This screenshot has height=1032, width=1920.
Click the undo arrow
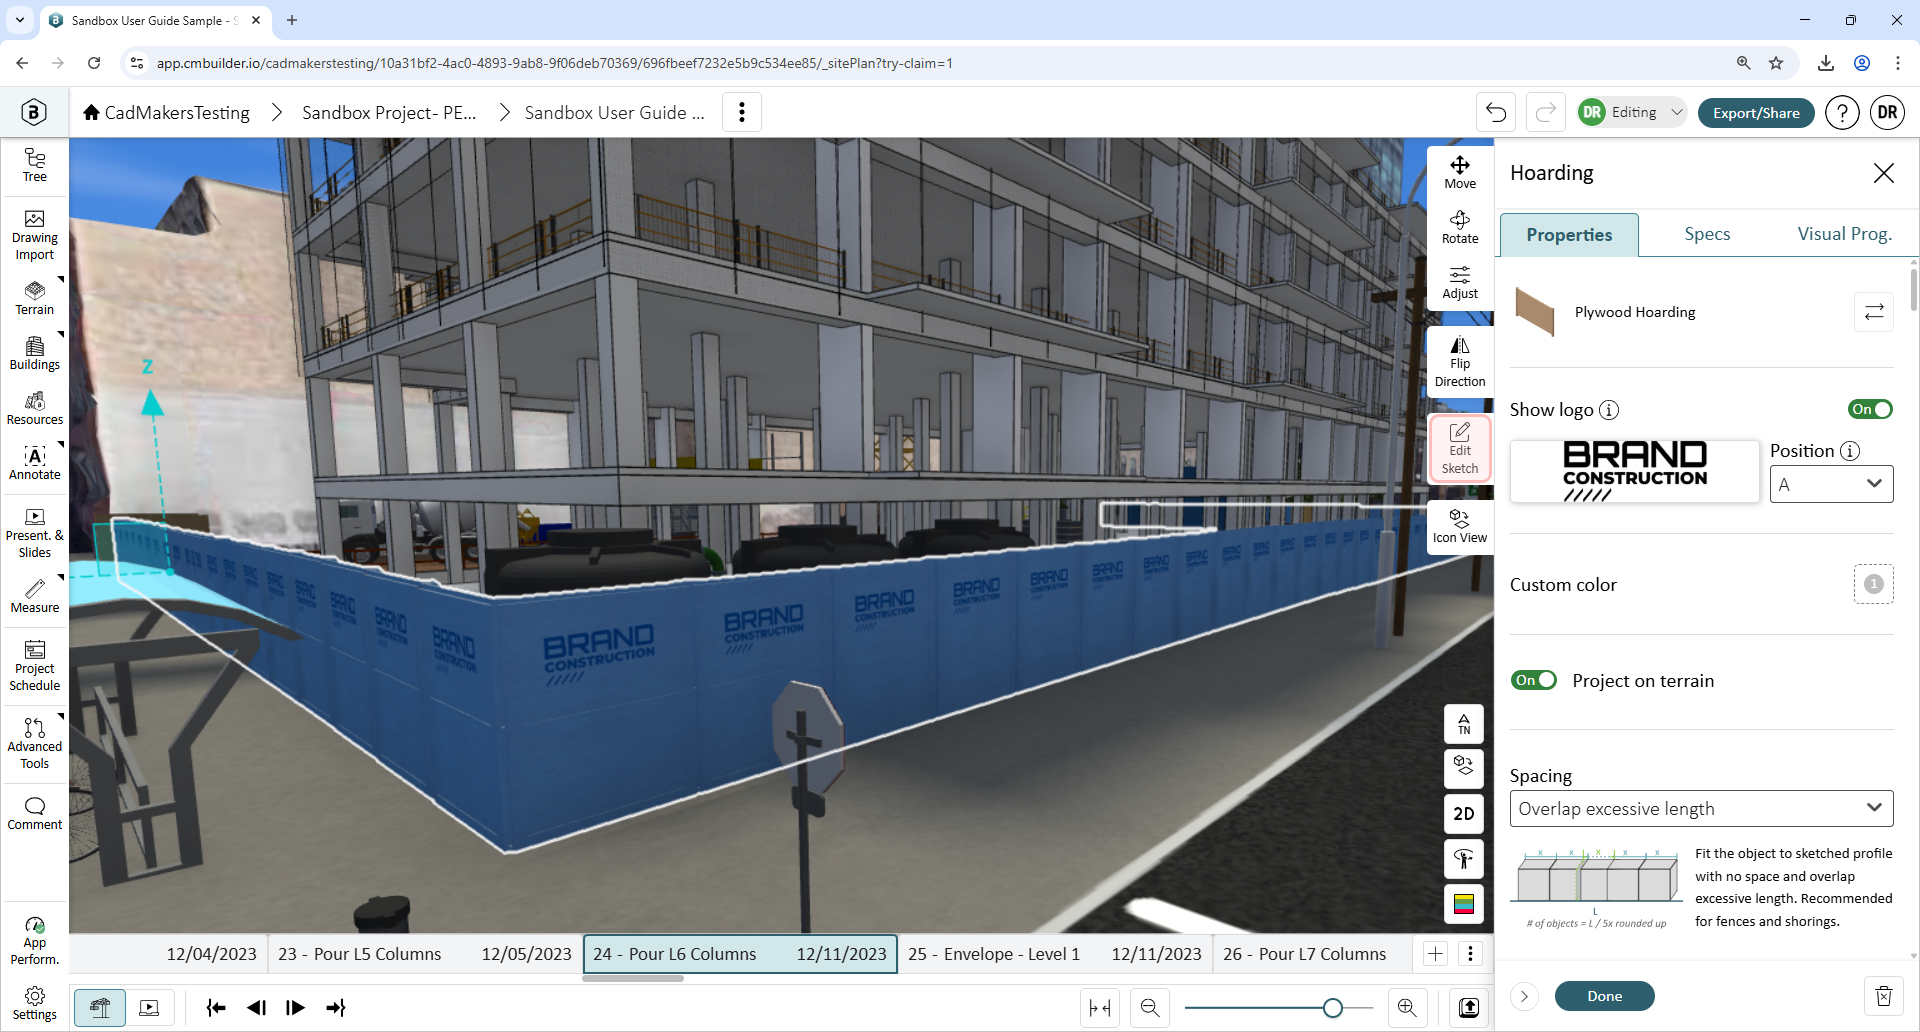pyautogui.click(x=1496, y=112)
